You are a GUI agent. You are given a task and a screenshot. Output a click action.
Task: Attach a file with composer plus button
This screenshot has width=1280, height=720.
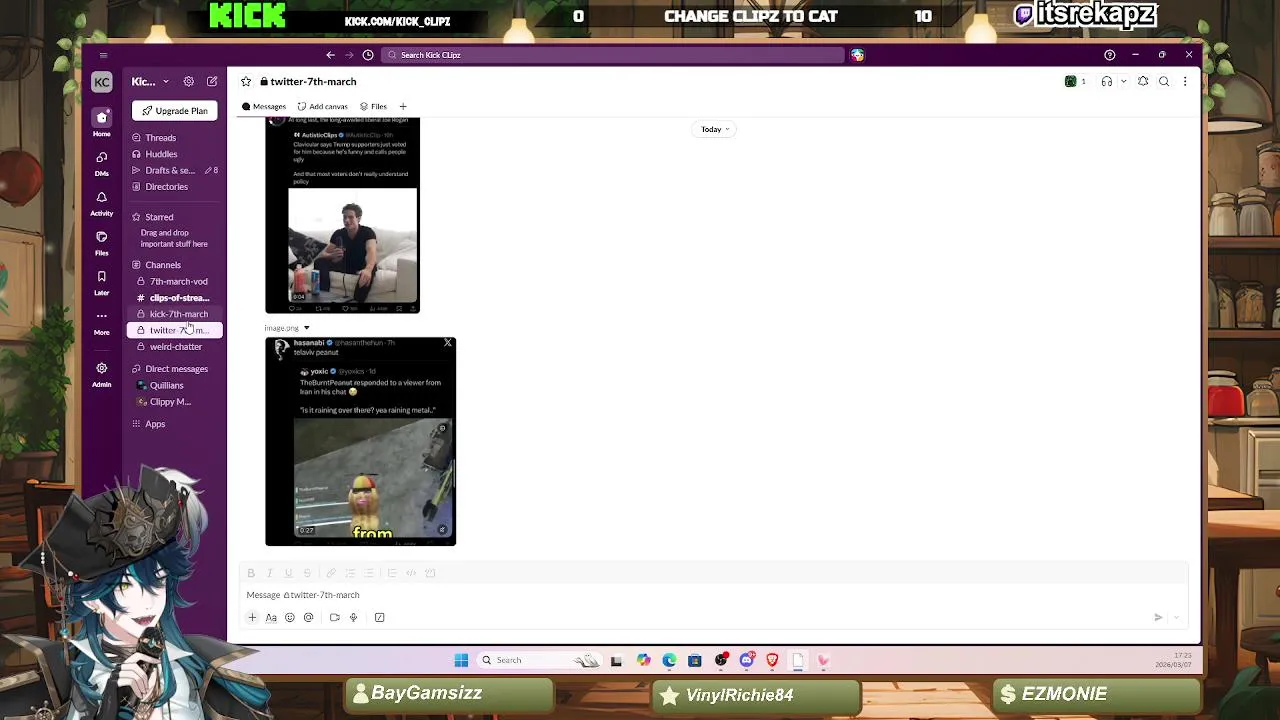[x=252, y=618]
